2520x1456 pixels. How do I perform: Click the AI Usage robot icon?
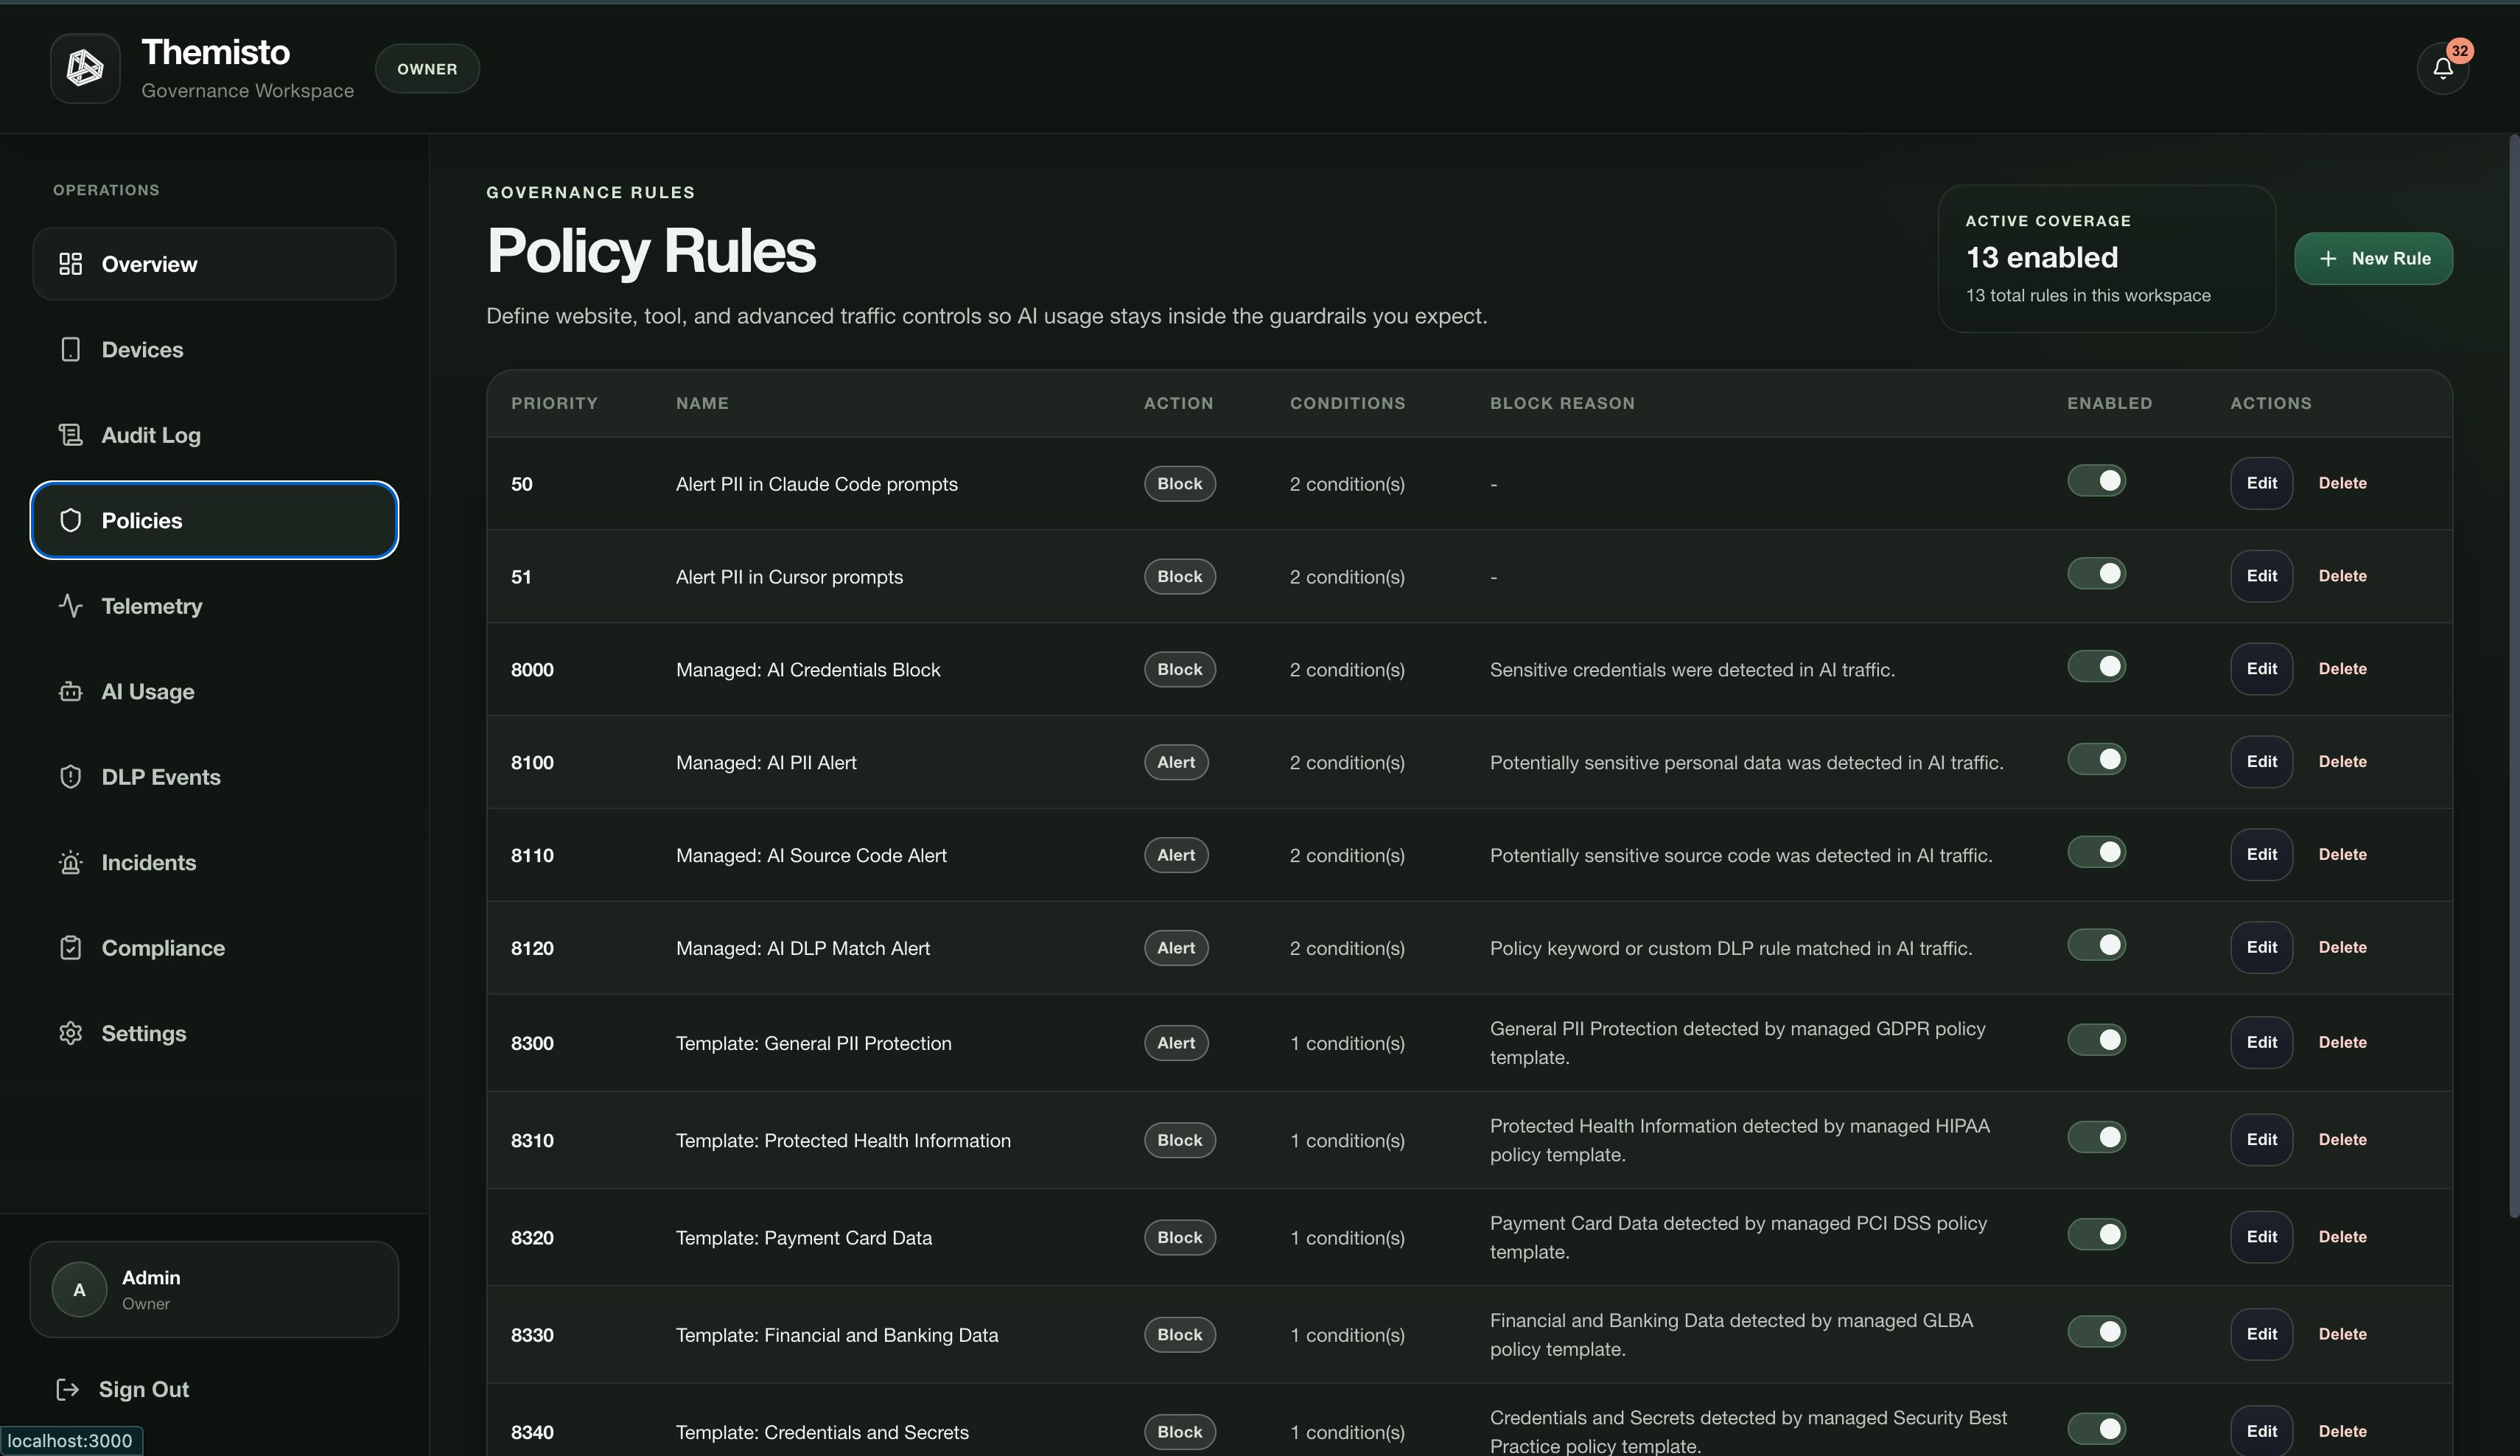click(x=70, y=691)
